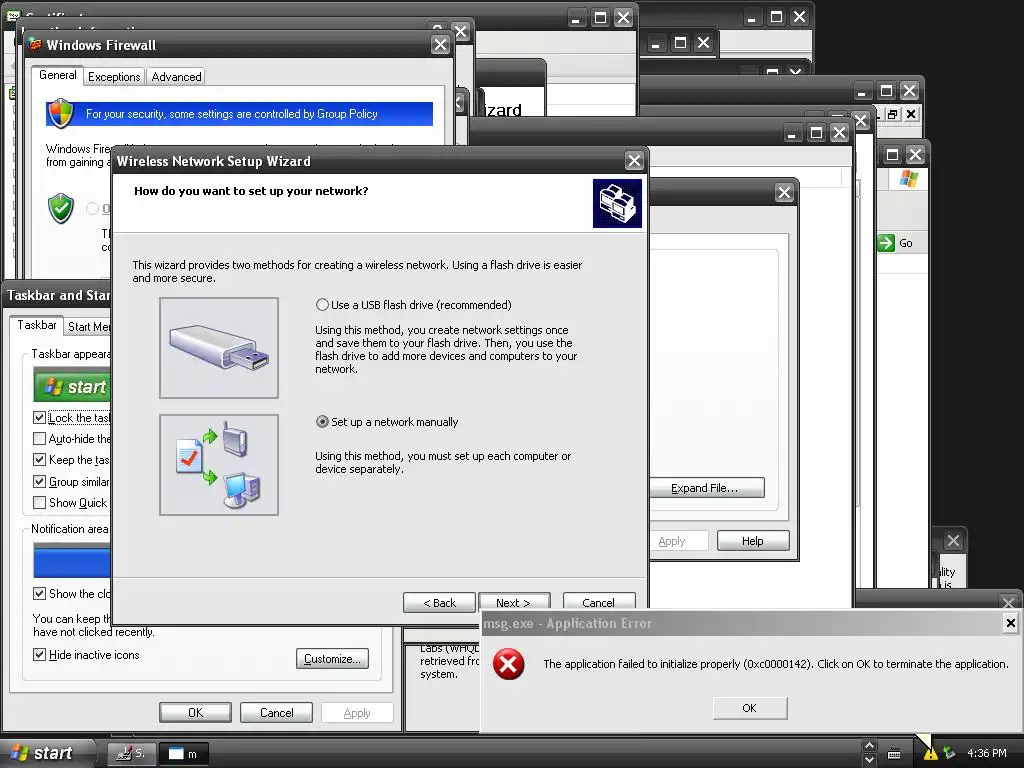Click the keyboard icon in system tray
The image size is (1024, 768).
[894, 754]
